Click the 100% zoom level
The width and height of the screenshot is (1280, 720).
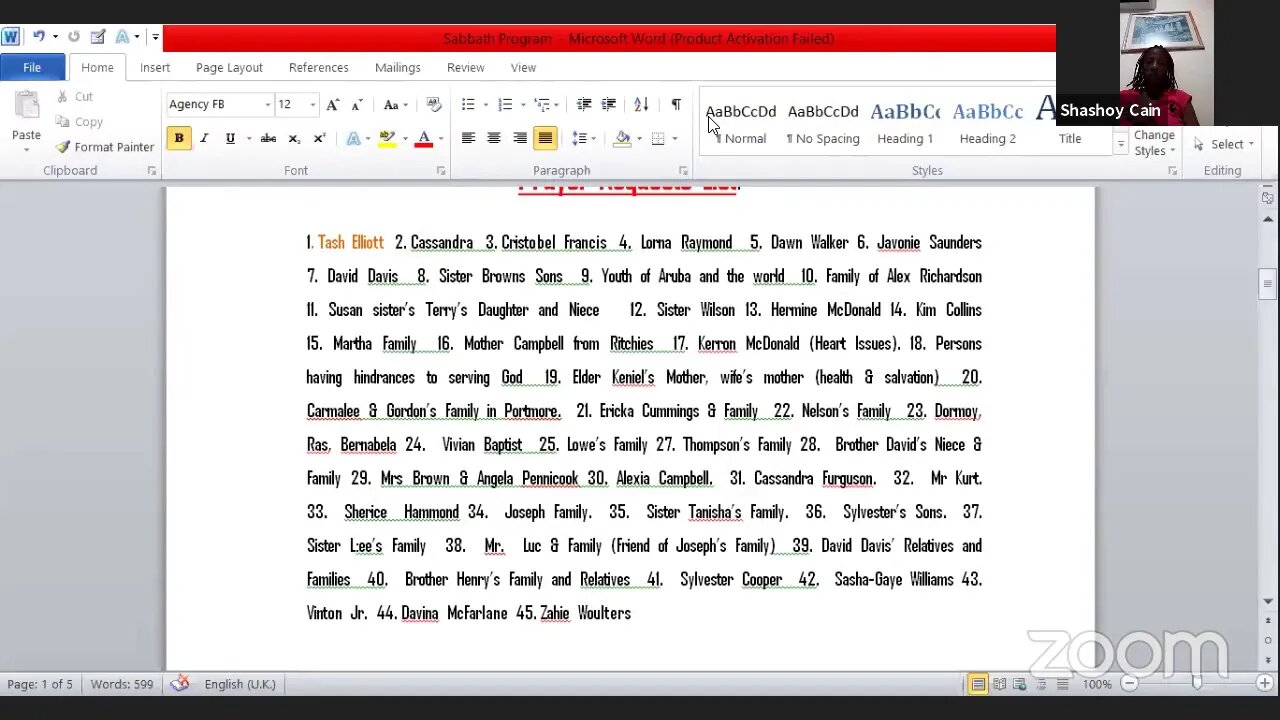click(x=1097, y=684)
